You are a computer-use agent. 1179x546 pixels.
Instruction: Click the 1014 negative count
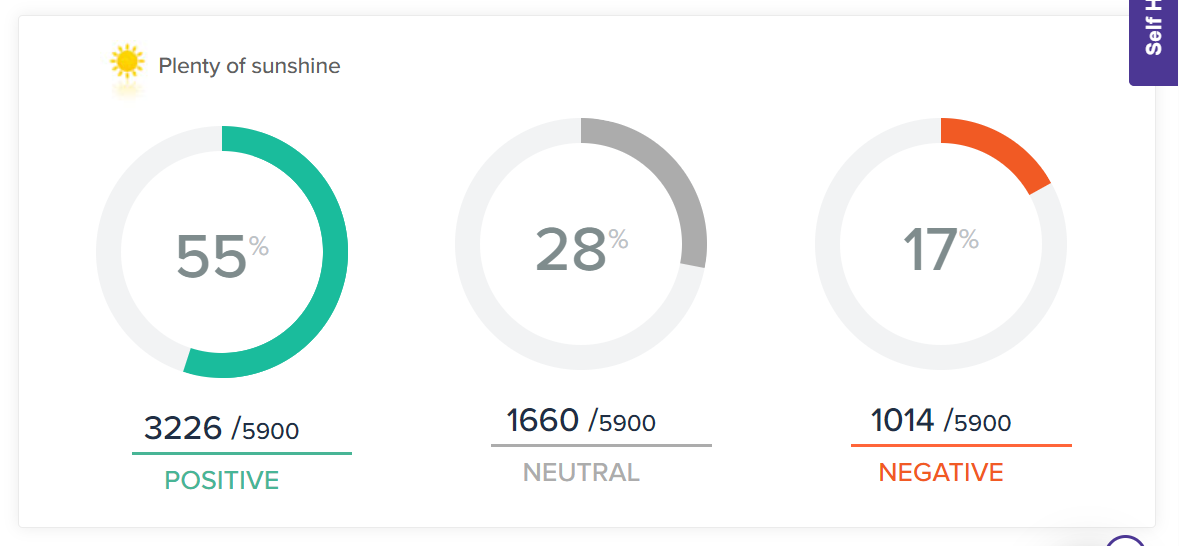coord(903,420)
